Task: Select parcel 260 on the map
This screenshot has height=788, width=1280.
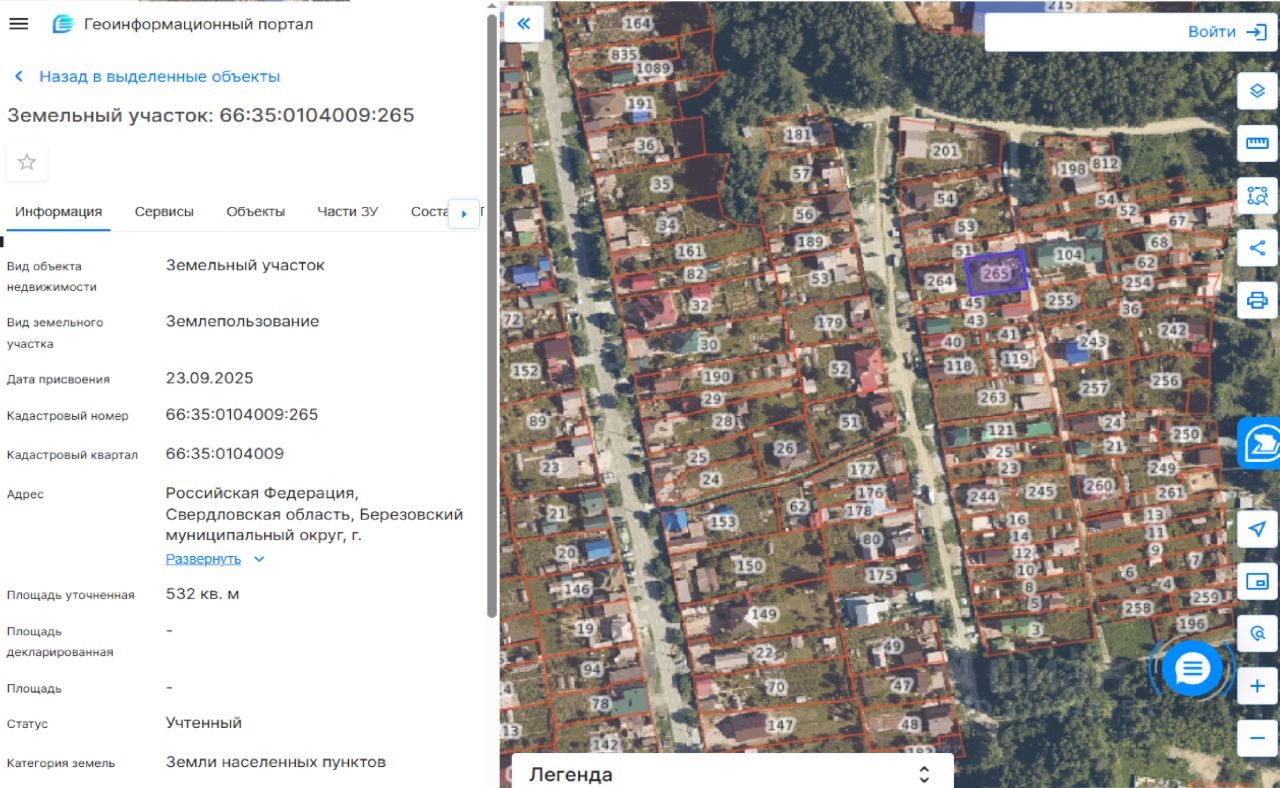Action: pos(1098,486)
